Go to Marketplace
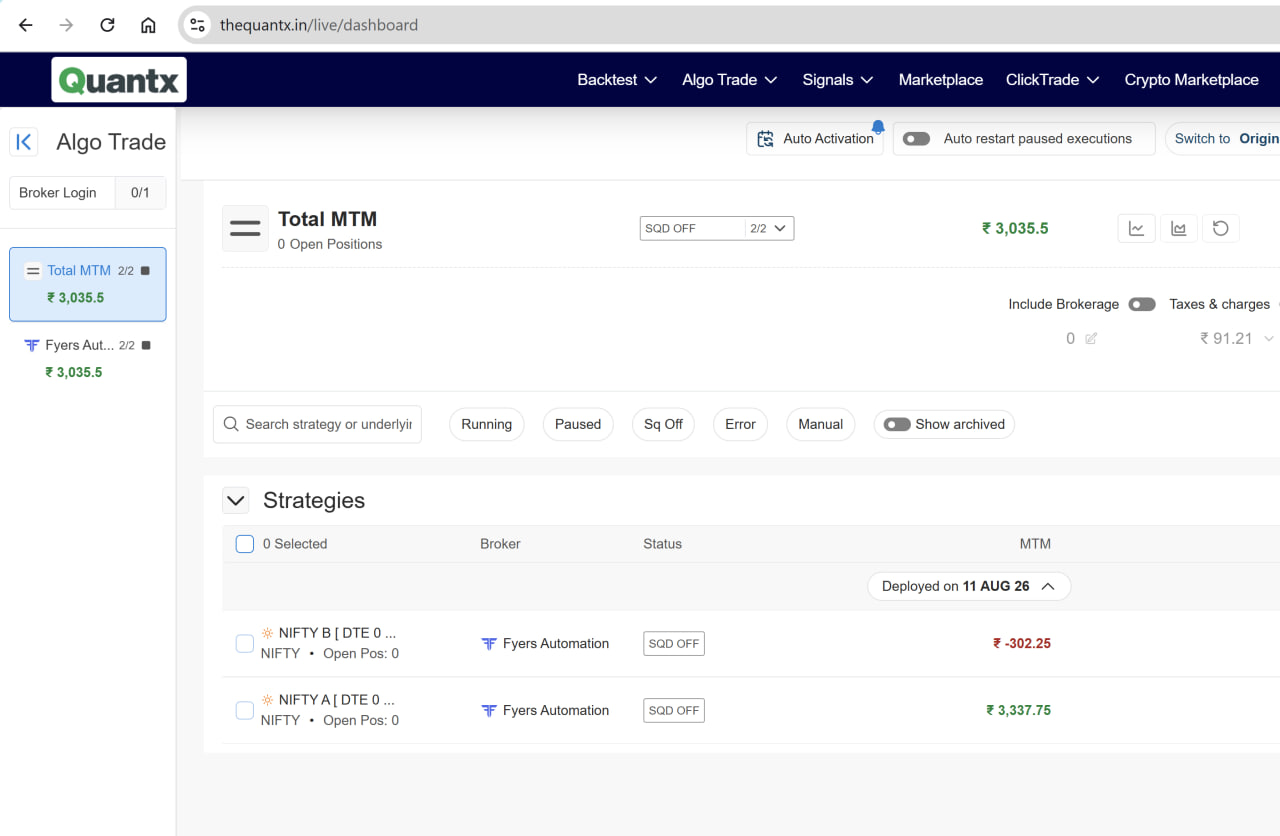The image size is (1280, 836). (x=941, y=80)
